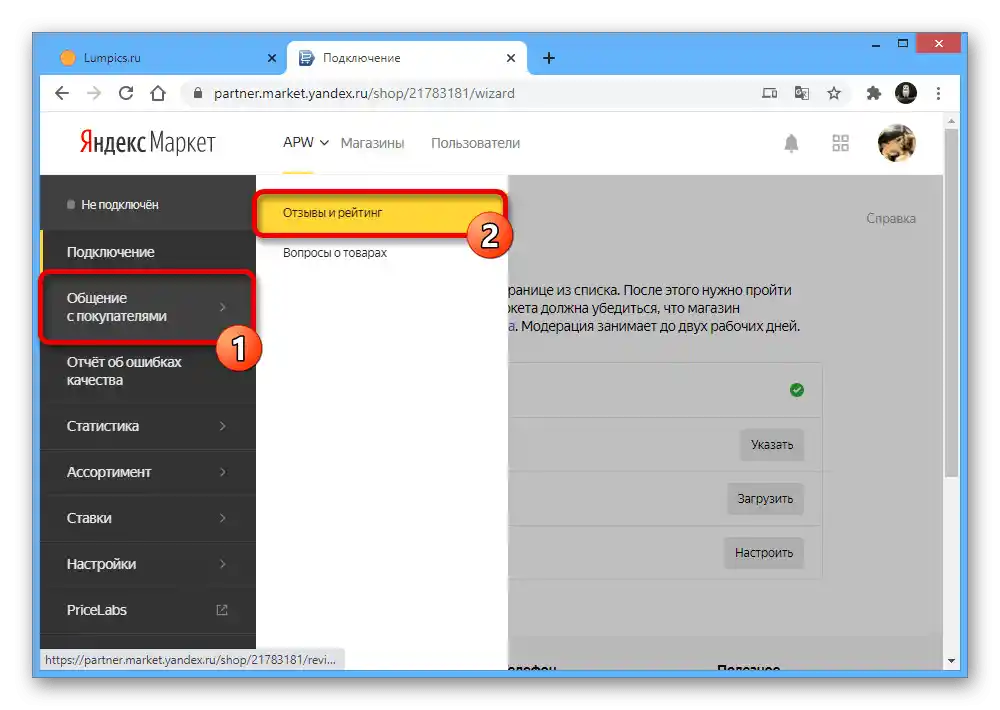Expand Общение с покупателями submenu chevron
1000x710 pixels.
(223, 307)
